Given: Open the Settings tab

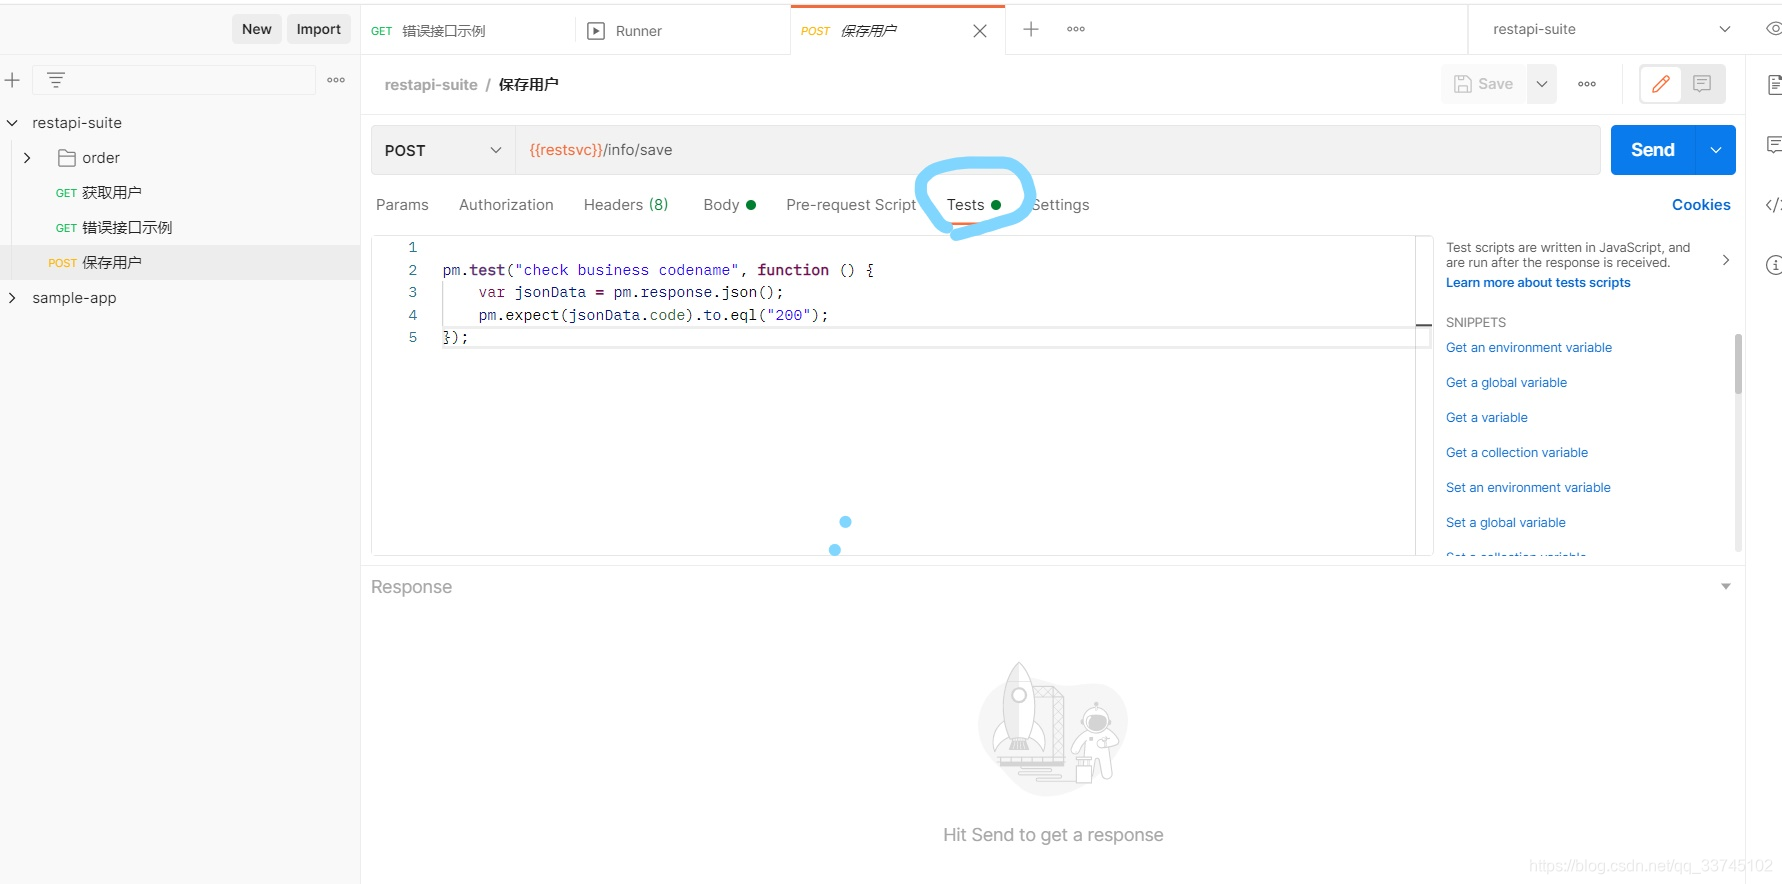Looking at the screenshot, I should tap(1061, 205).
